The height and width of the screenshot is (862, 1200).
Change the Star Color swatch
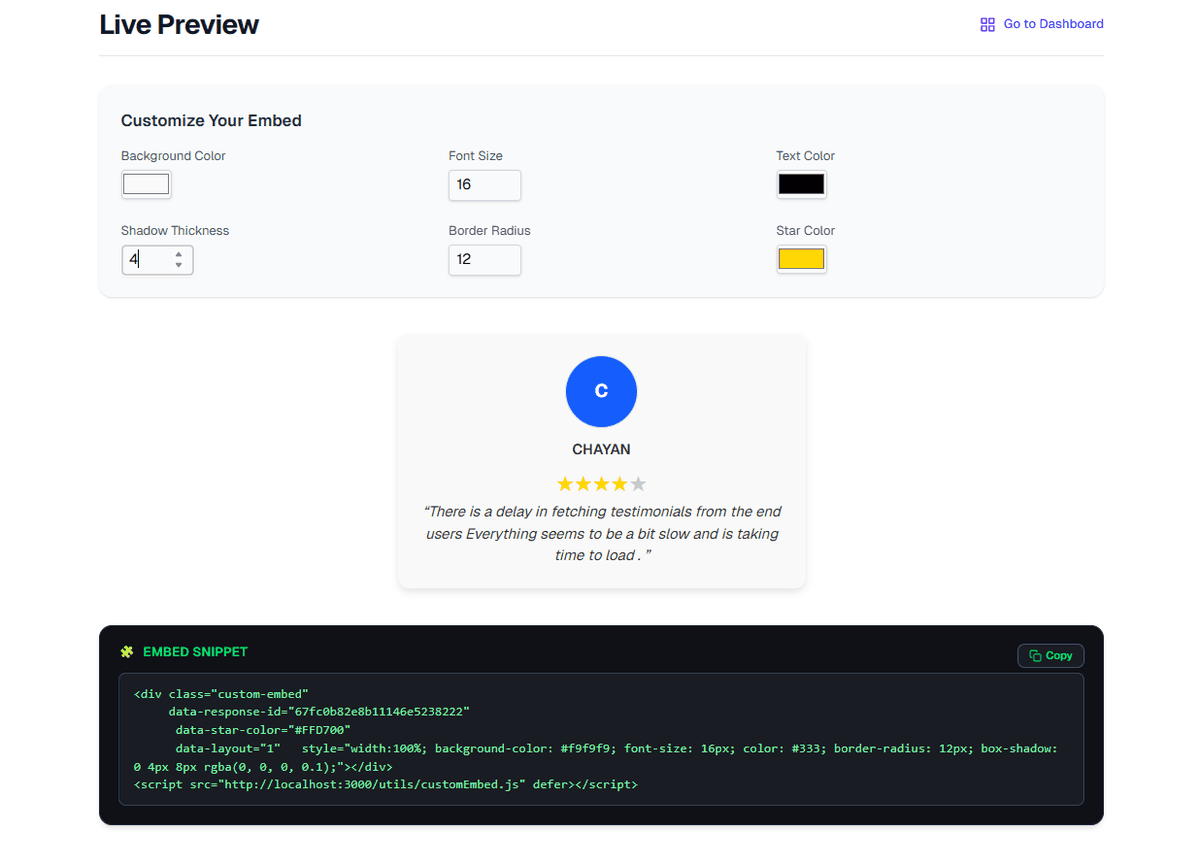coord(801,258)
